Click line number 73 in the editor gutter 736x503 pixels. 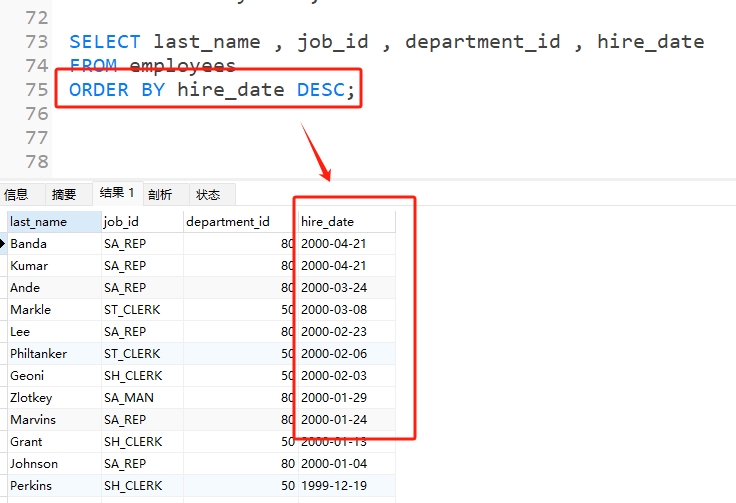point(36,42)
